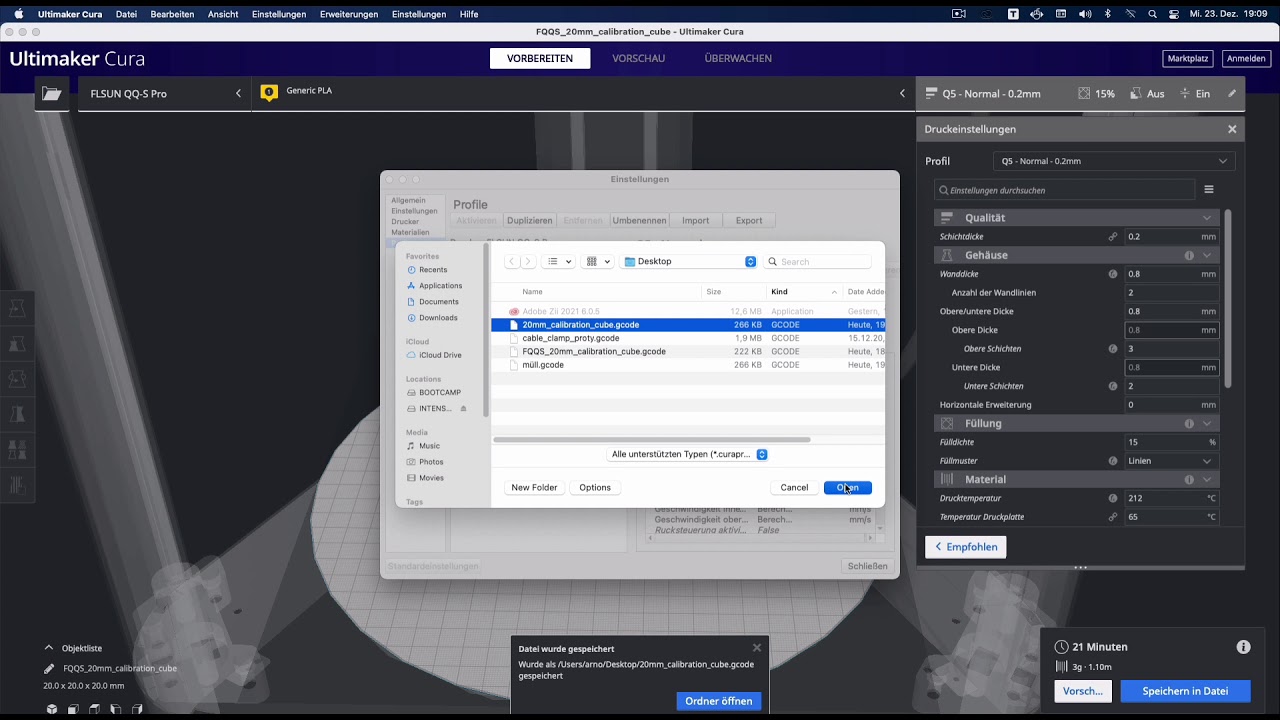Click the Anmelden button
Viewport: 1280px width, 720px height.
coord(1246,58)
